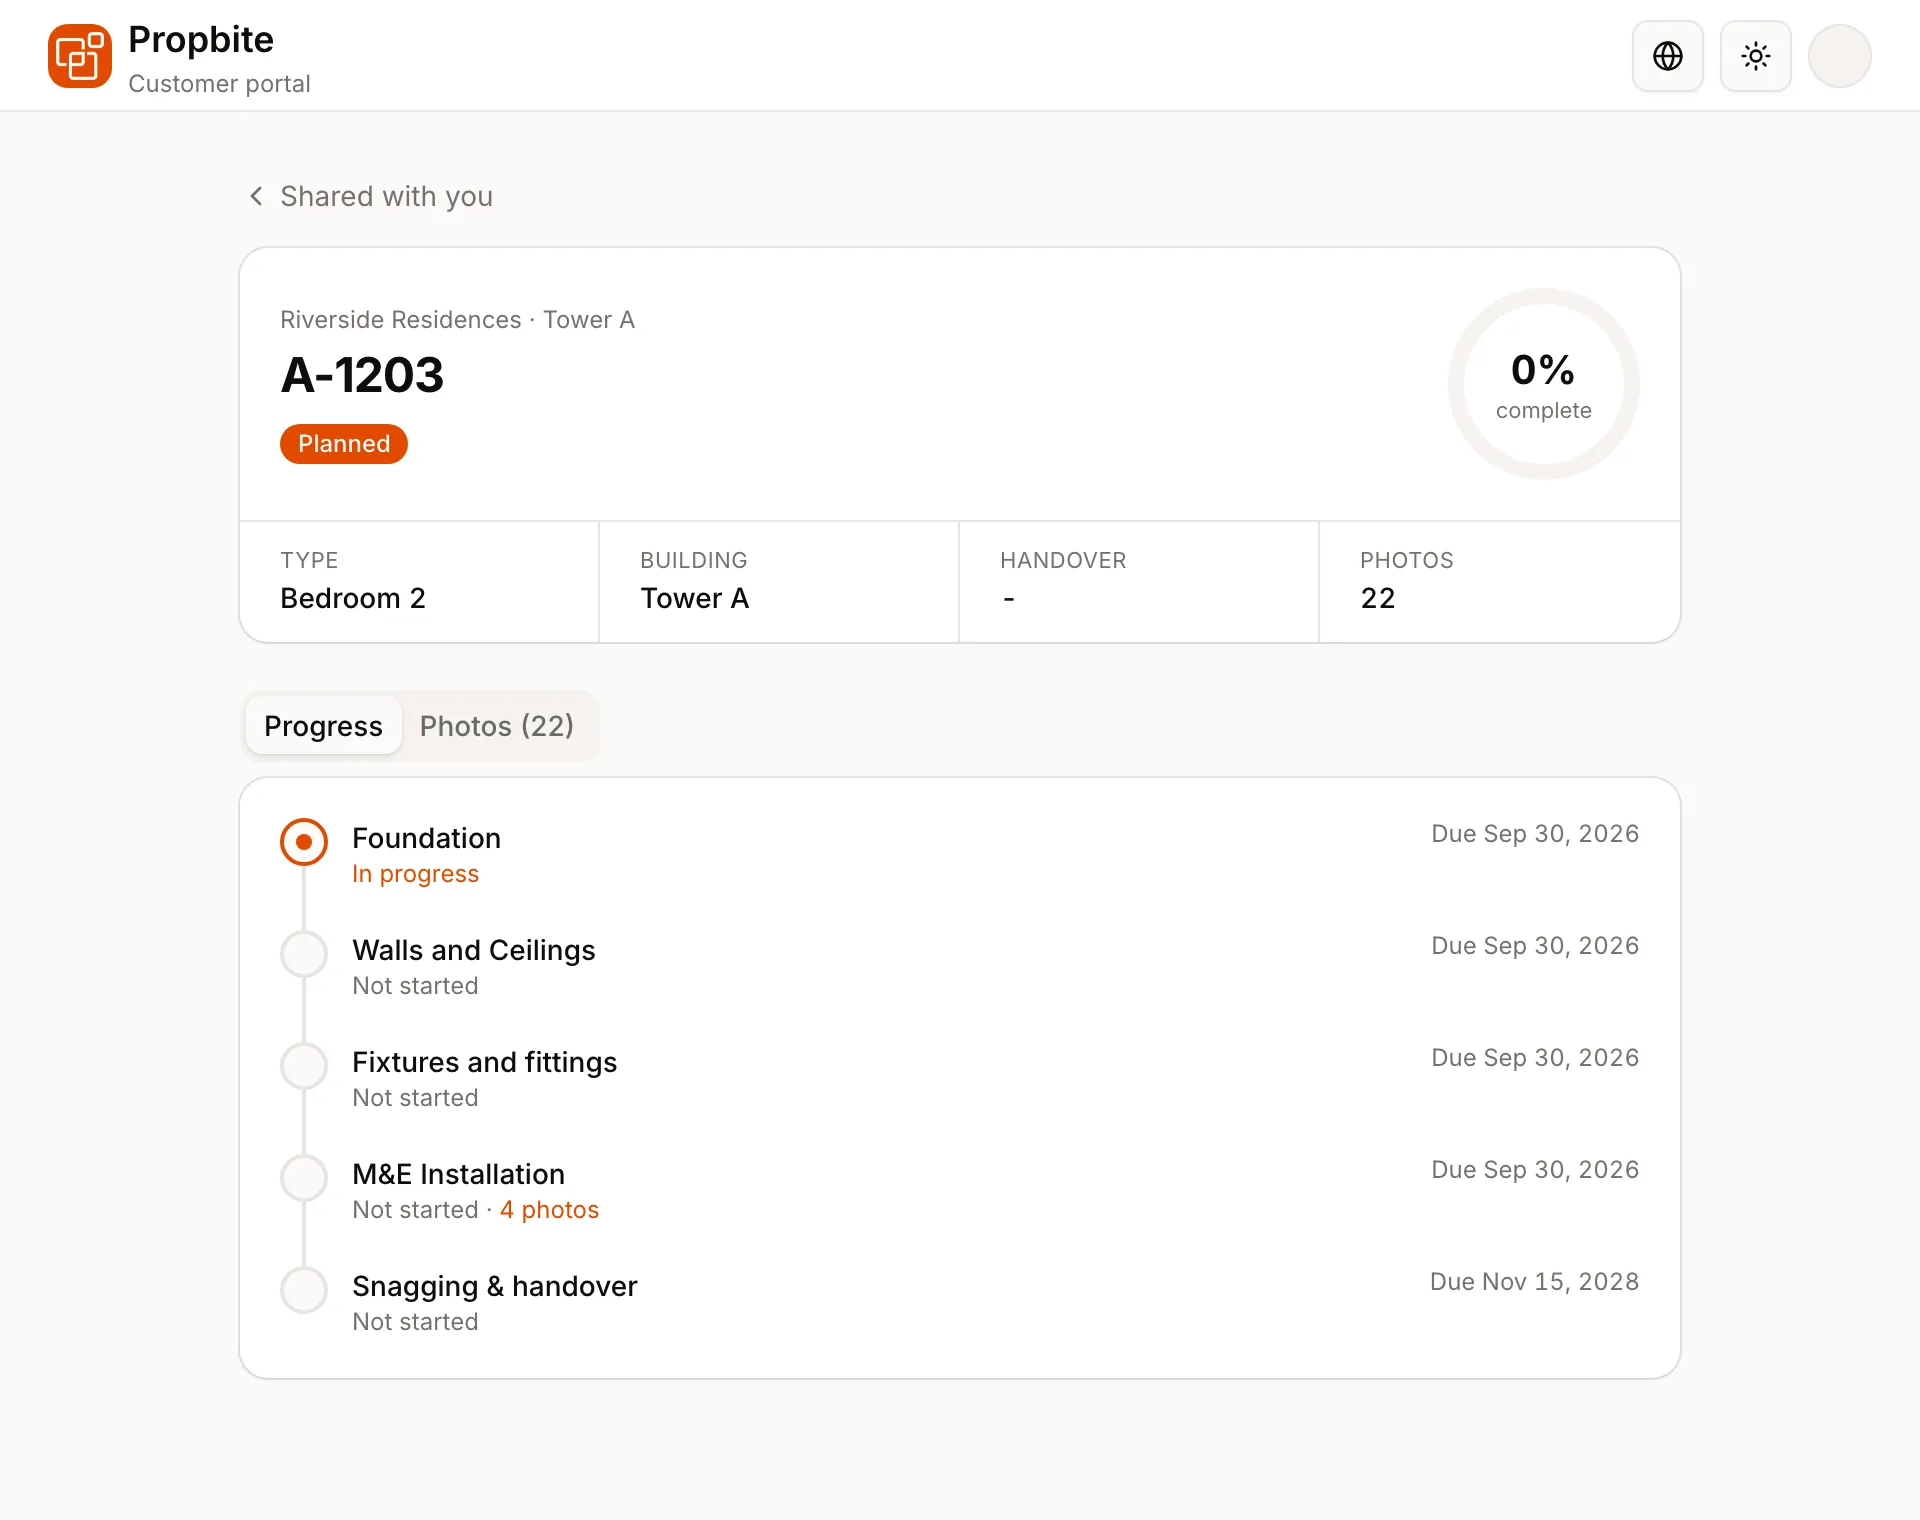Click the 0% complete progress ring
Screen dimensions: 1920x1520
point(1544,384)
